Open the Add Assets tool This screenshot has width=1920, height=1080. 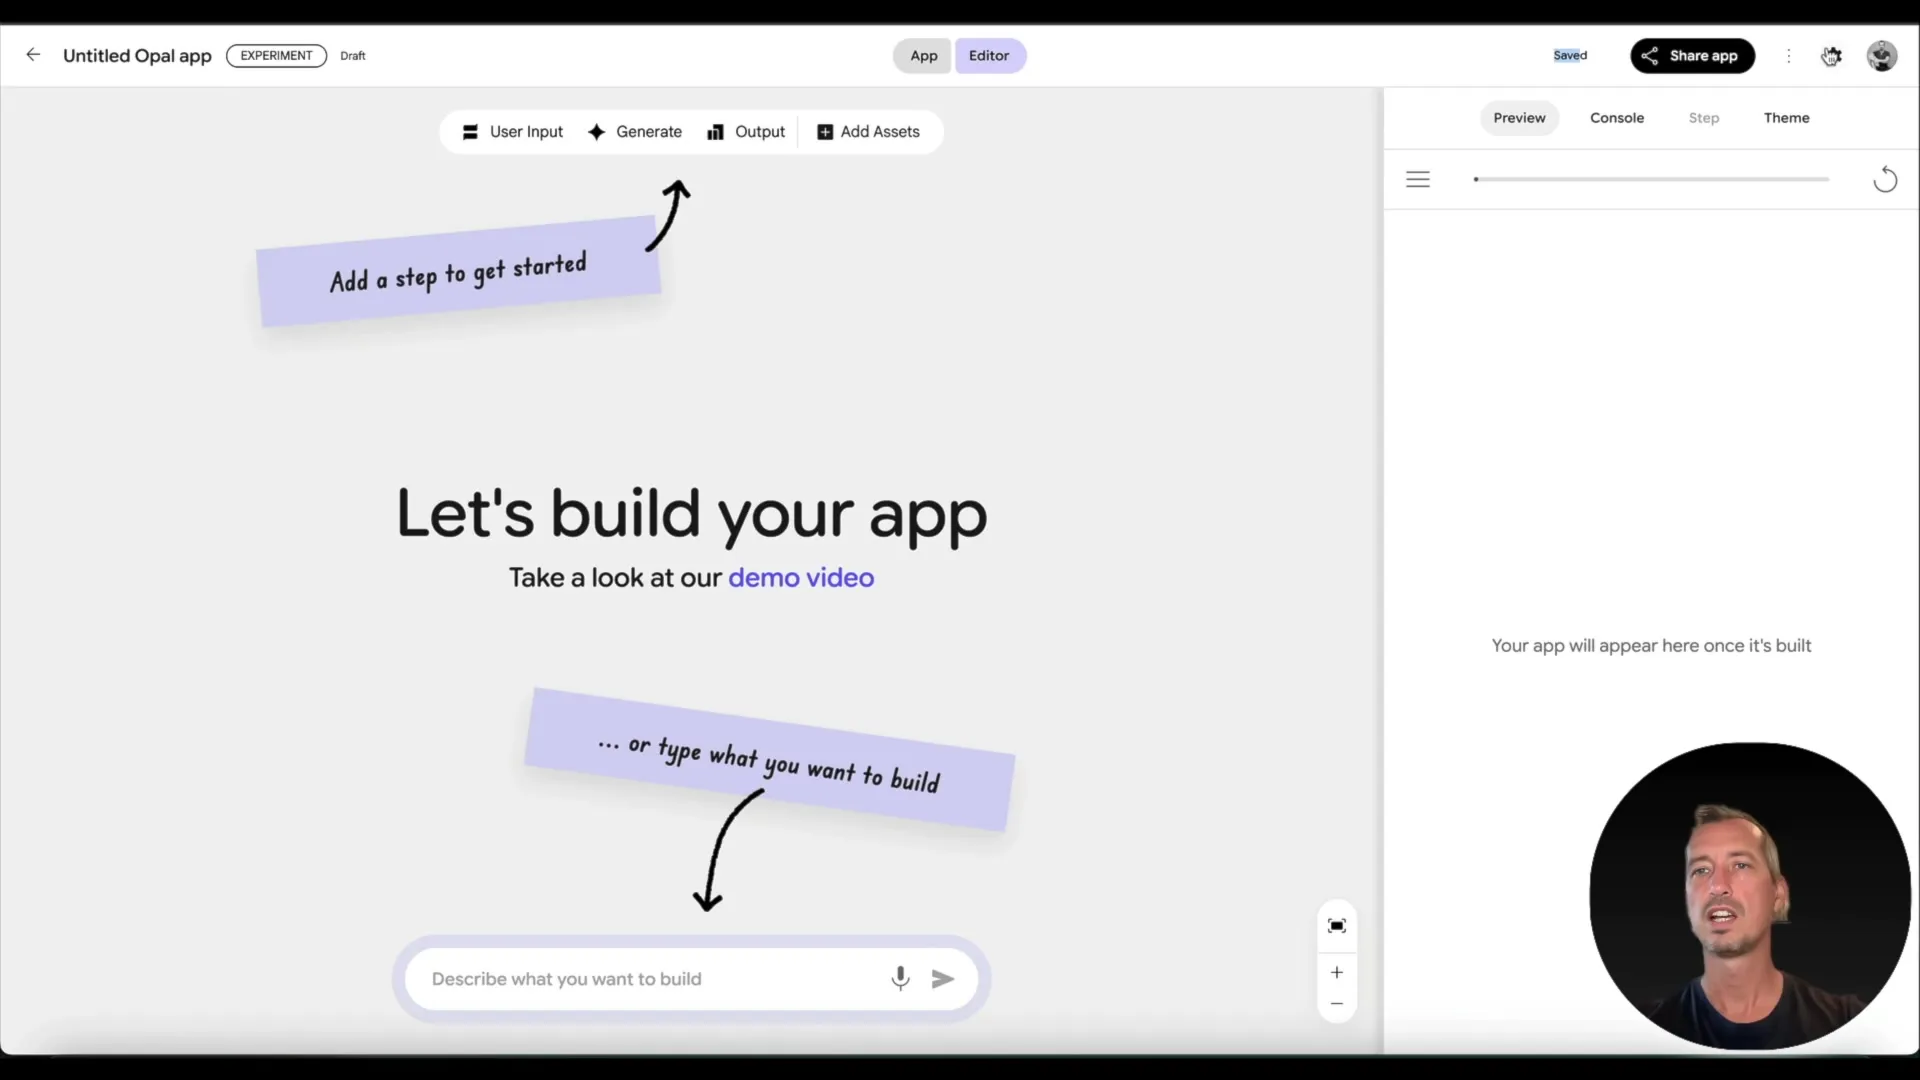869,131
